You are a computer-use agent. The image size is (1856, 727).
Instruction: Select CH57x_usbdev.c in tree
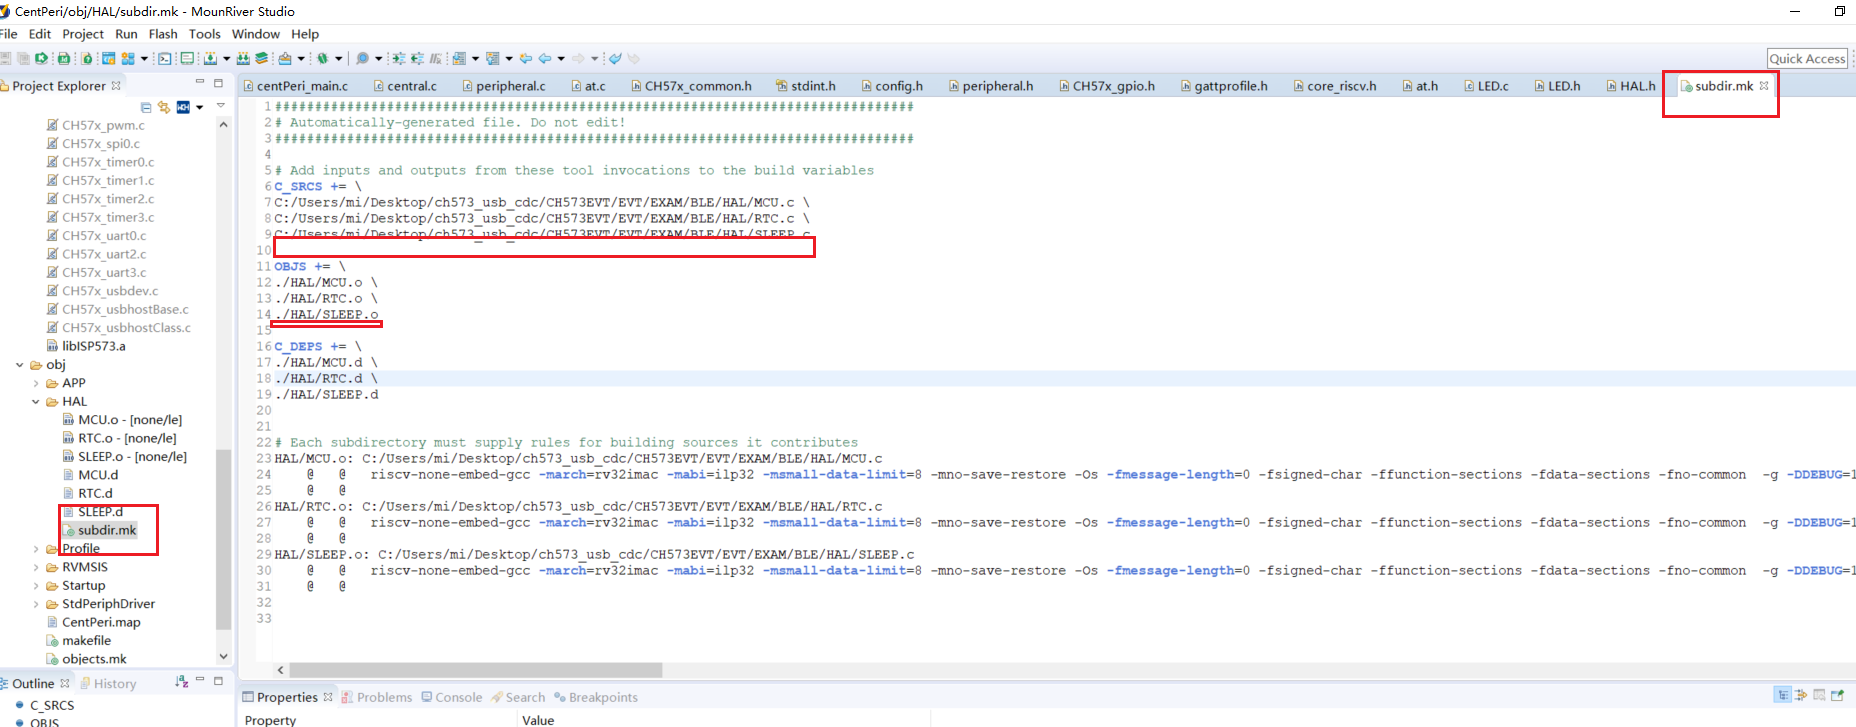(x=109, y=291)
